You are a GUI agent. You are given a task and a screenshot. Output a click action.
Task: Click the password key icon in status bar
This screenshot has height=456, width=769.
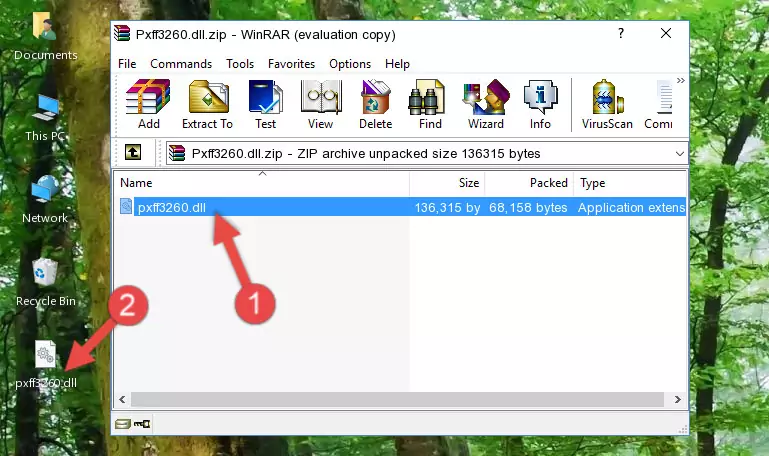[x=142, y=424]
